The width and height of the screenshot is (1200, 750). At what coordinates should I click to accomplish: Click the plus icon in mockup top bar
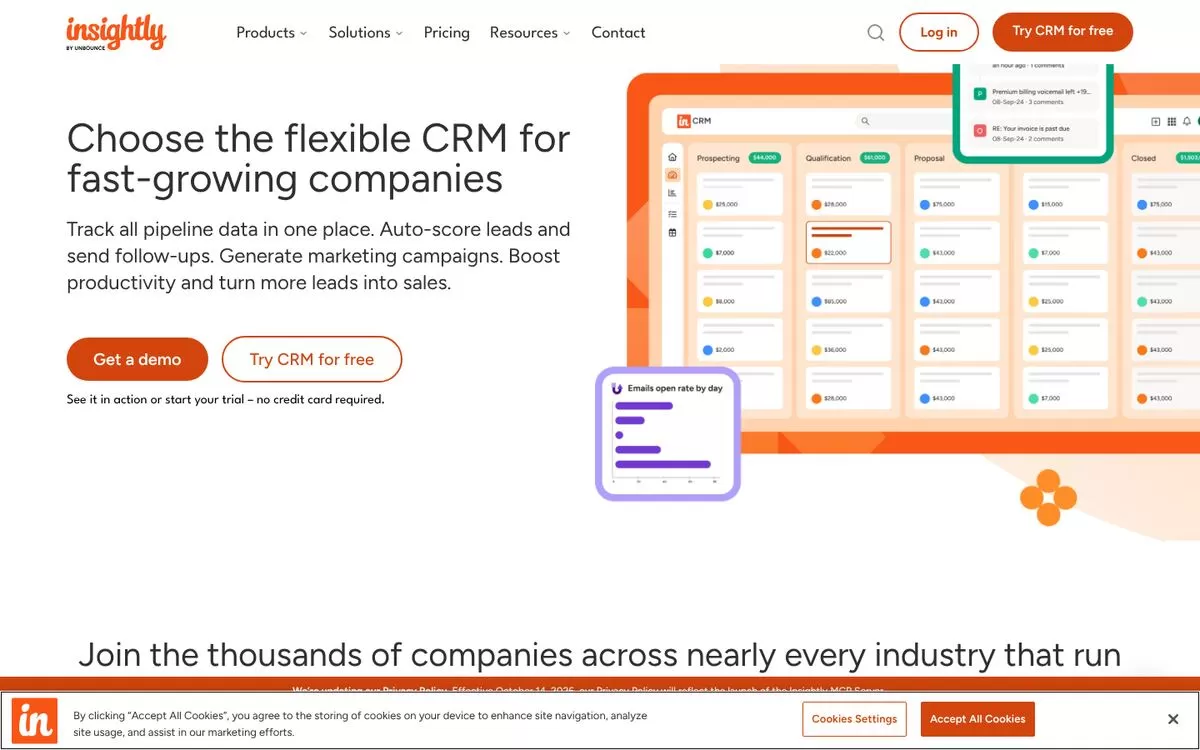point(1156,121)
